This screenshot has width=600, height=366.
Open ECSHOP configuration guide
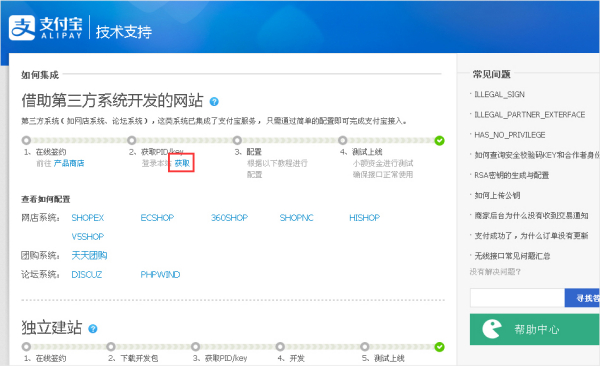(x=157, y=218)
